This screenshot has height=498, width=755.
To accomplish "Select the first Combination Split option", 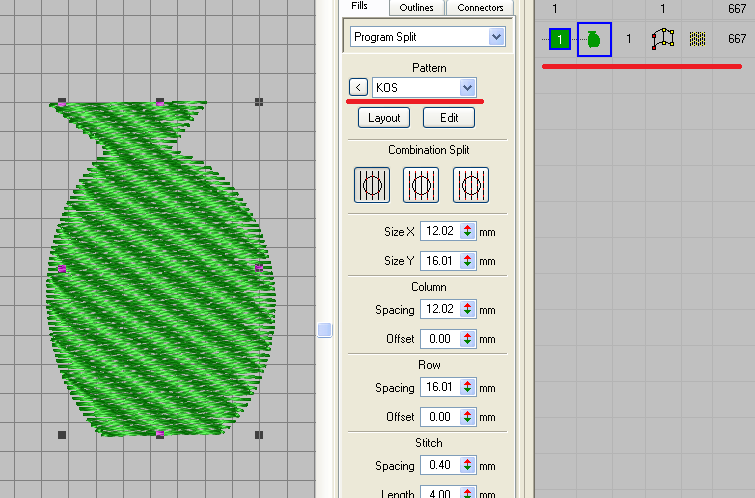I will (372, 185).
